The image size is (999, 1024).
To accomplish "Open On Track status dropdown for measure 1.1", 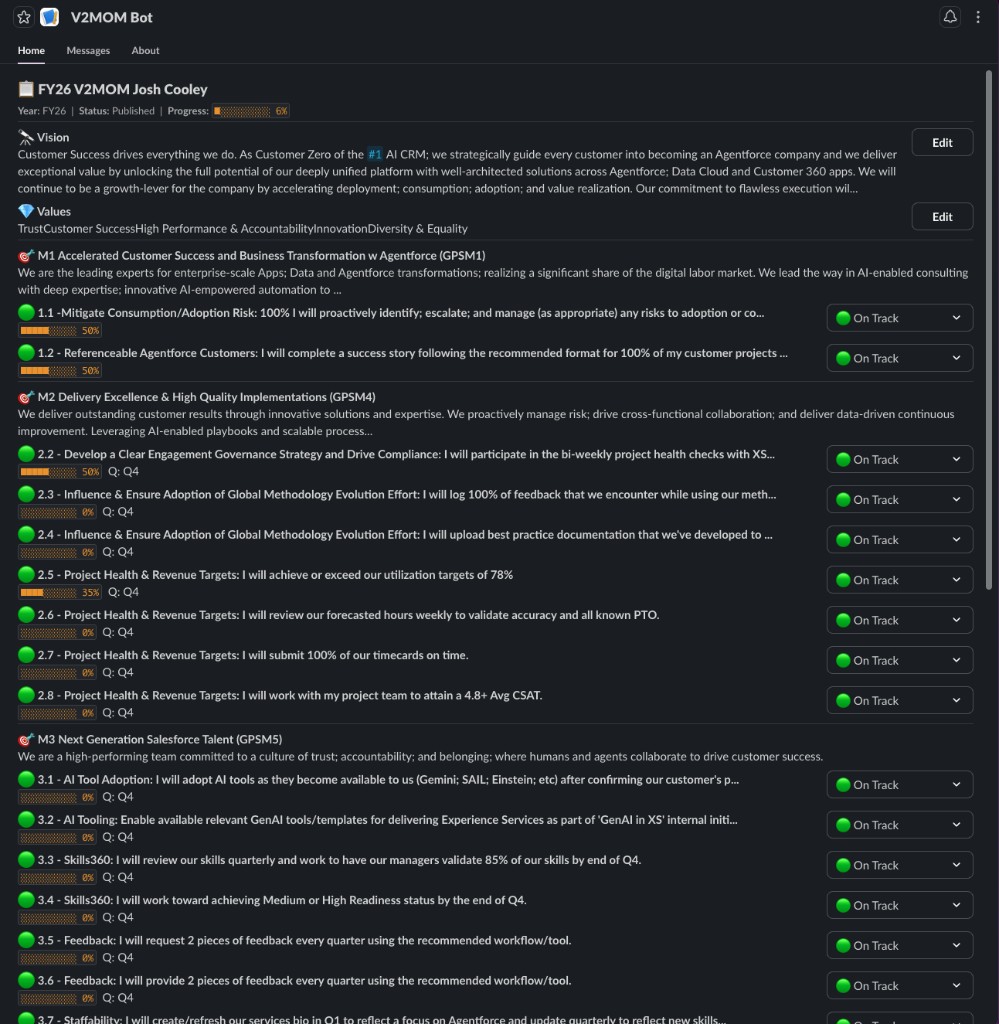I will (x=899, y=318).
